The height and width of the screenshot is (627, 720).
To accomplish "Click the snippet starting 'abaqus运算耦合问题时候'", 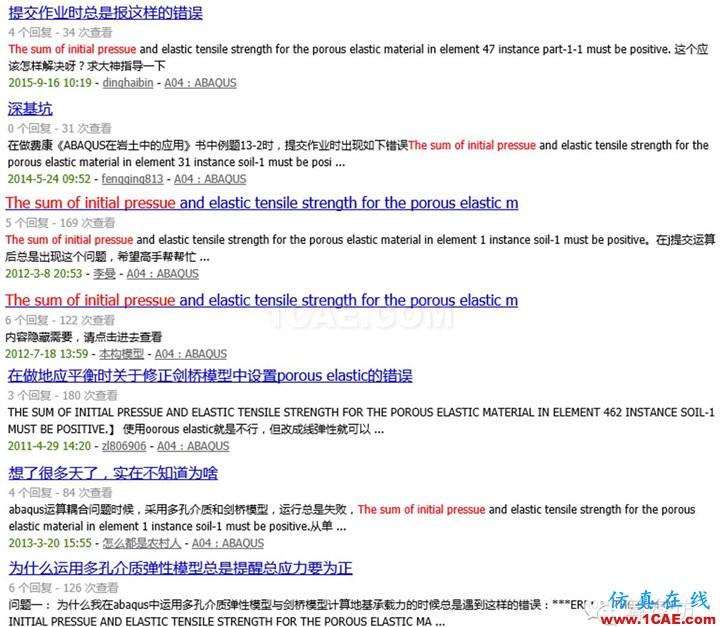I will tap(352, 518).
